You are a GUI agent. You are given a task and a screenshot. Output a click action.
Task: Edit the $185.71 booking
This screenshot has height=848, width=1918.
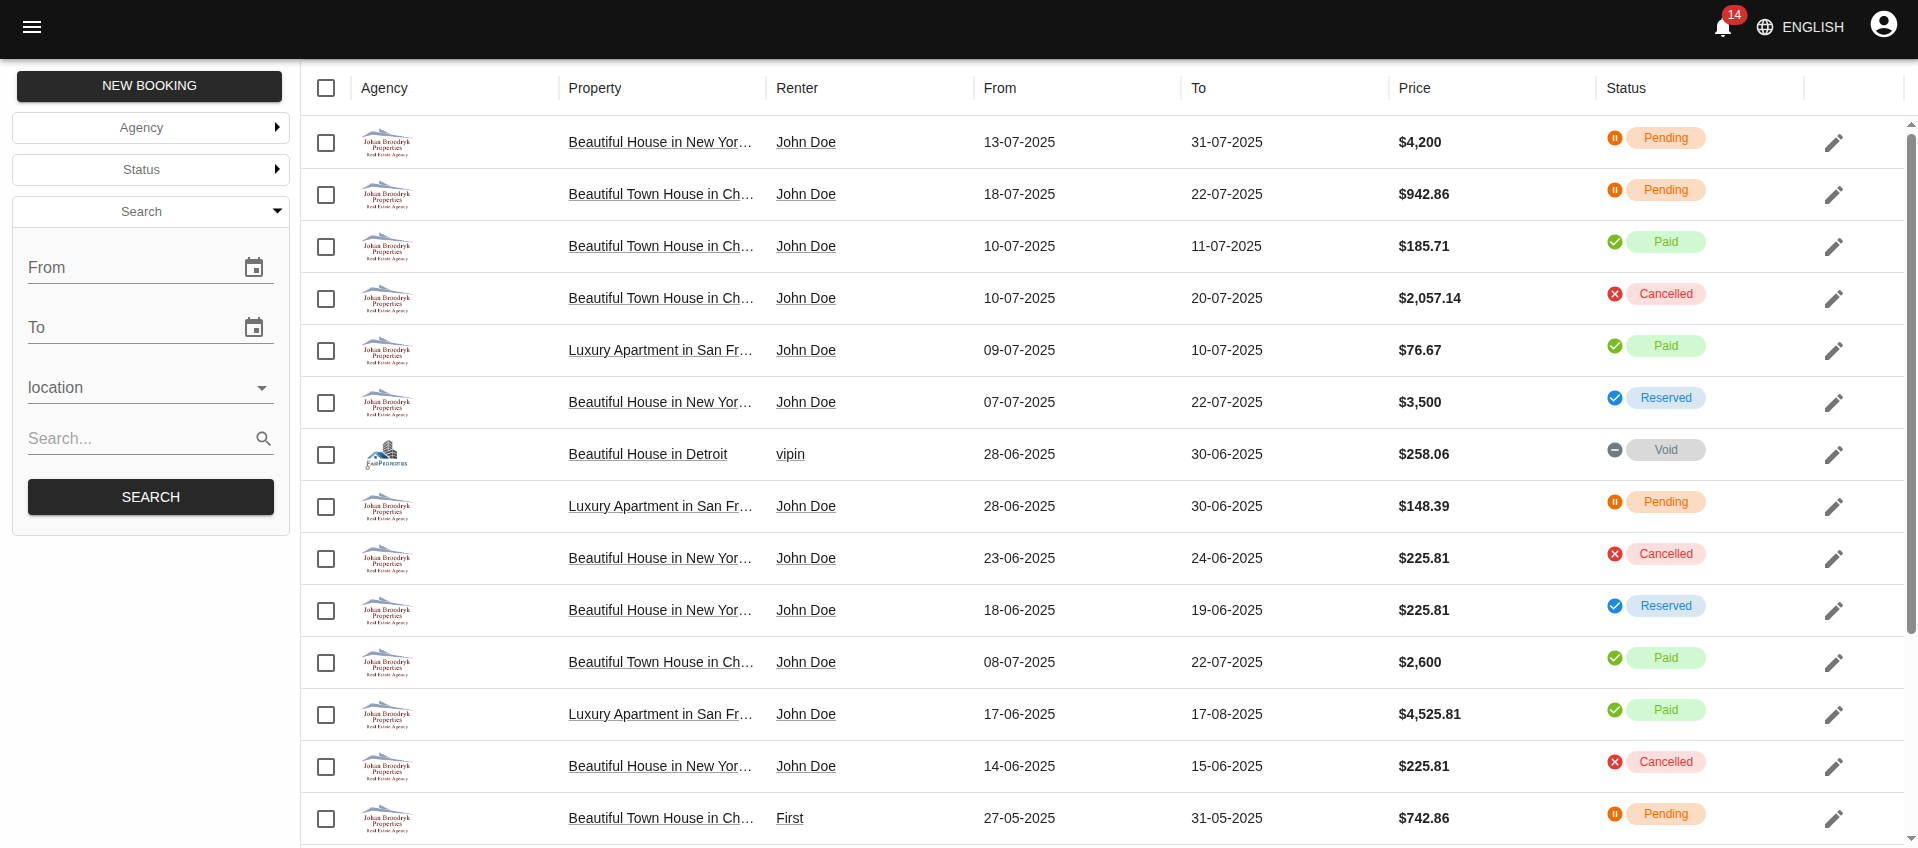[x=1833, y=247]
